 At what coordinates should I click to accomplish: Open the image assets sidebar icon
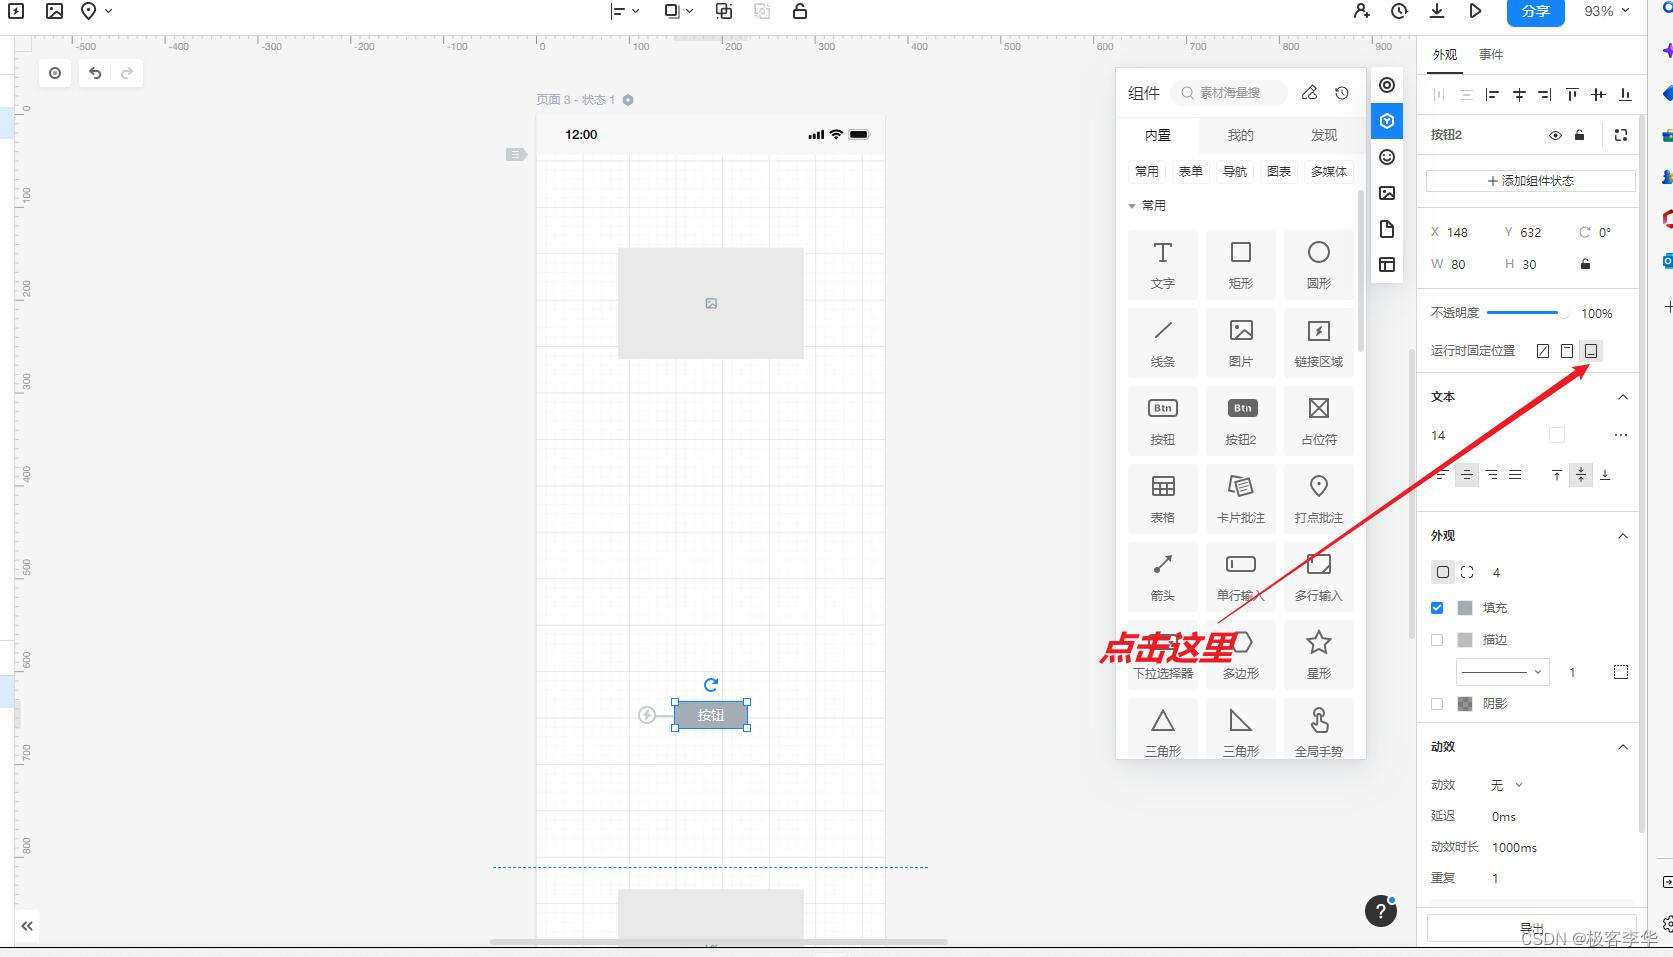[1387, 193]
